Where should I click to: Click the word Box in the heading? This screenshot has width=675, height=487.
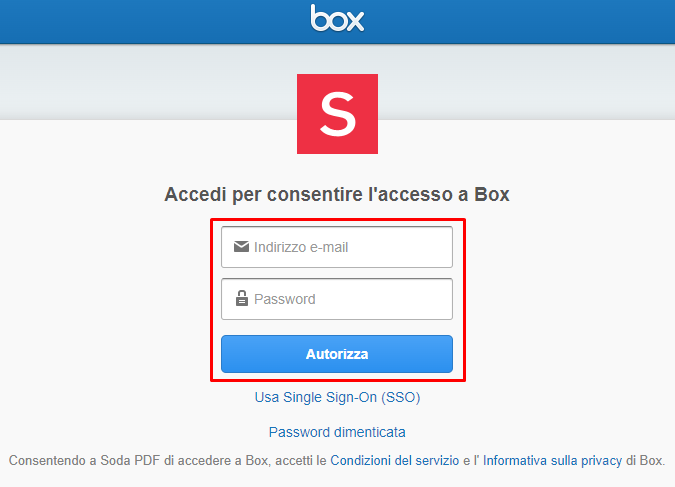point(492,194)
